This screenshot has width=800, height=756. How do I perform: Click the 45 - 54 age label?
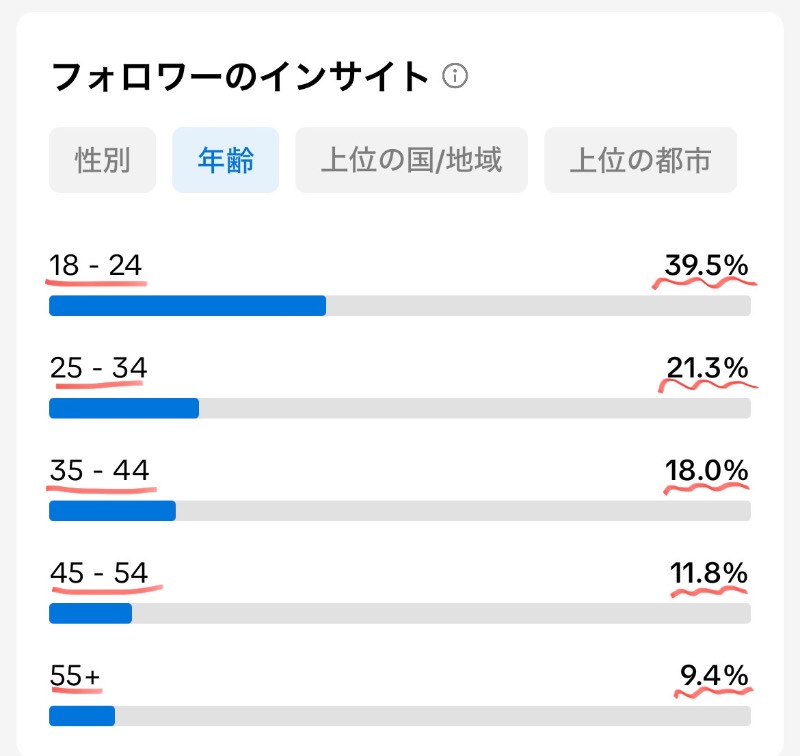click(99, 573)
